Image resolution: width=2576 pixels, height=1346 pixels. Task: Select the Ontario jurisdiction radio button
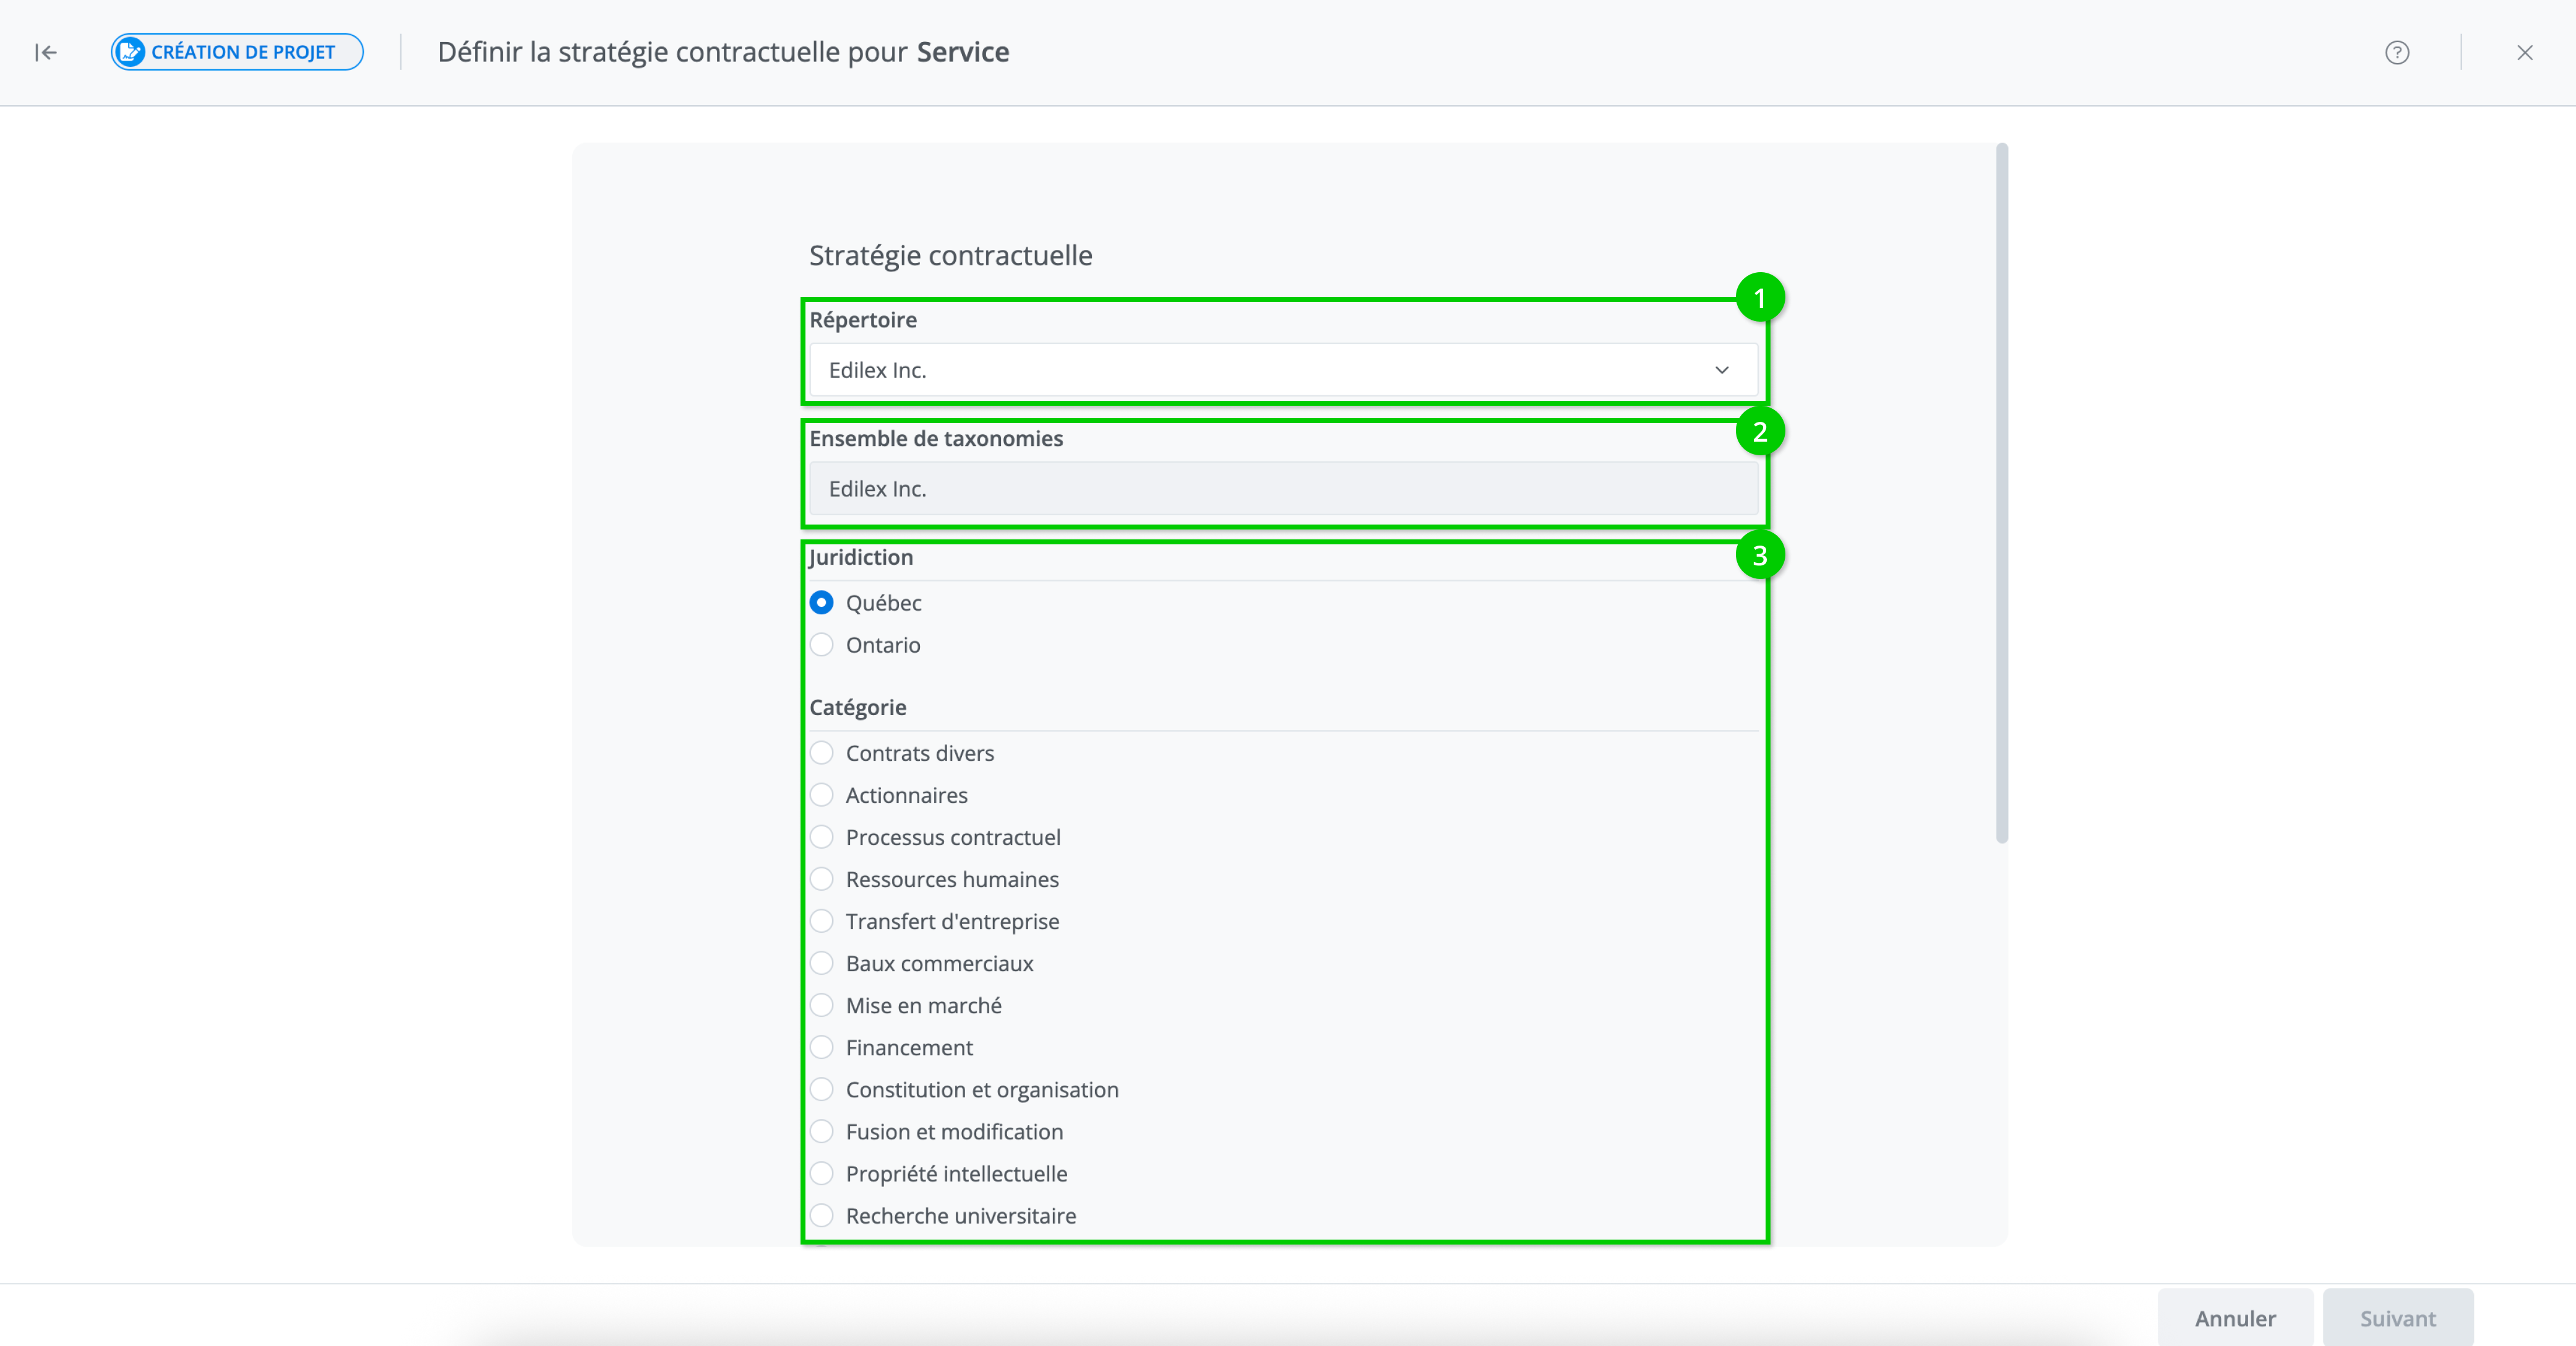821,645
